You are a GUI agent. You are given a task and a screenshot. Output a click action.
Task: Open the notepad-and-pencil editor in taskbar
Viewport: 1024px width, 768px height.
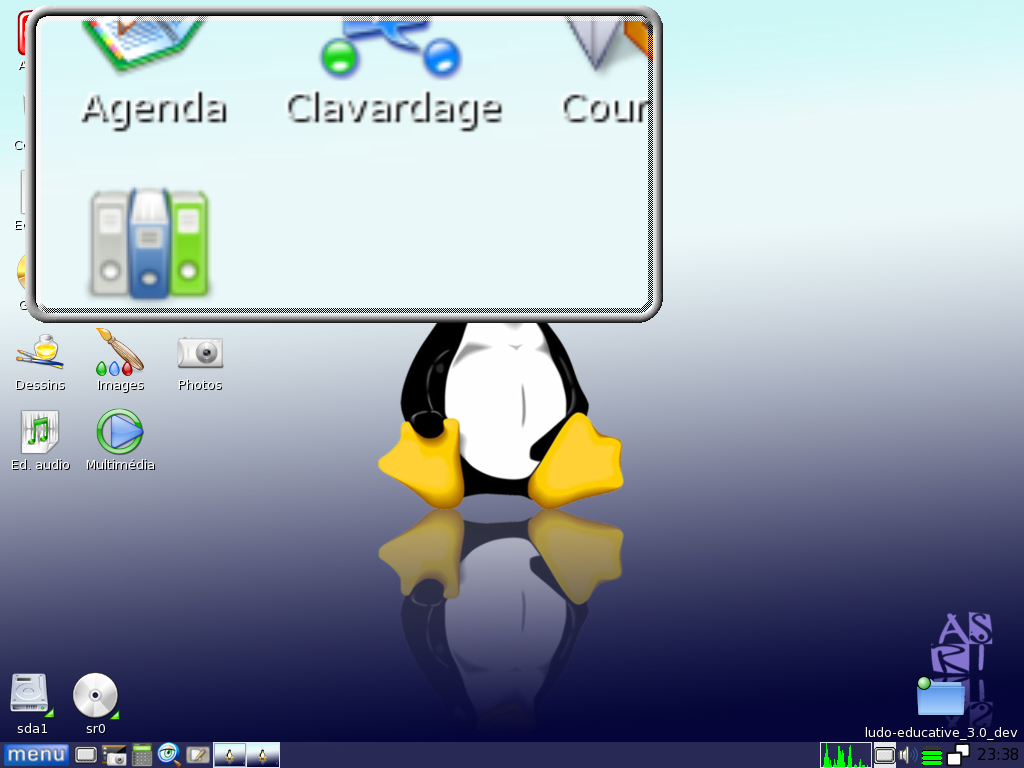(x=198, y=756)
